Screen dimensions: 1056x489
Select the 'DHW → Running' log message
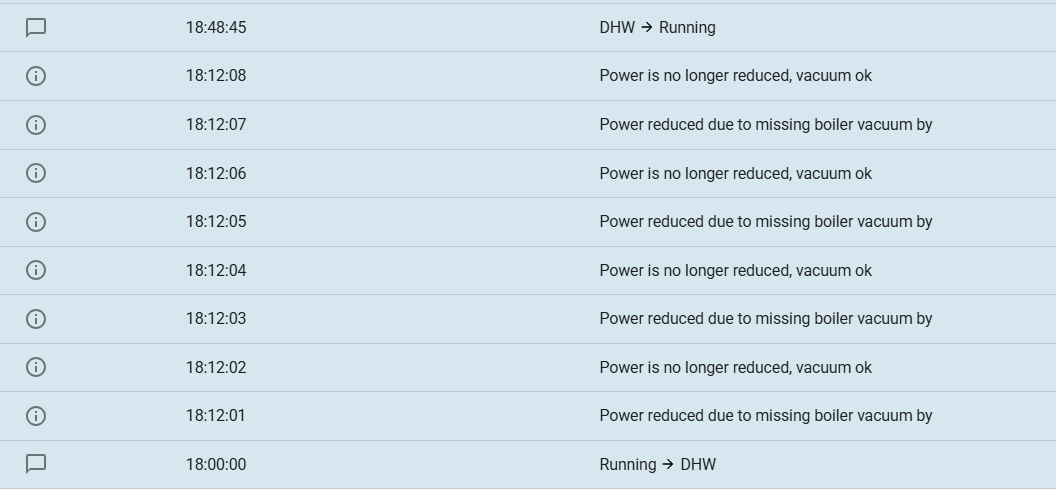(x=657, y=28)
